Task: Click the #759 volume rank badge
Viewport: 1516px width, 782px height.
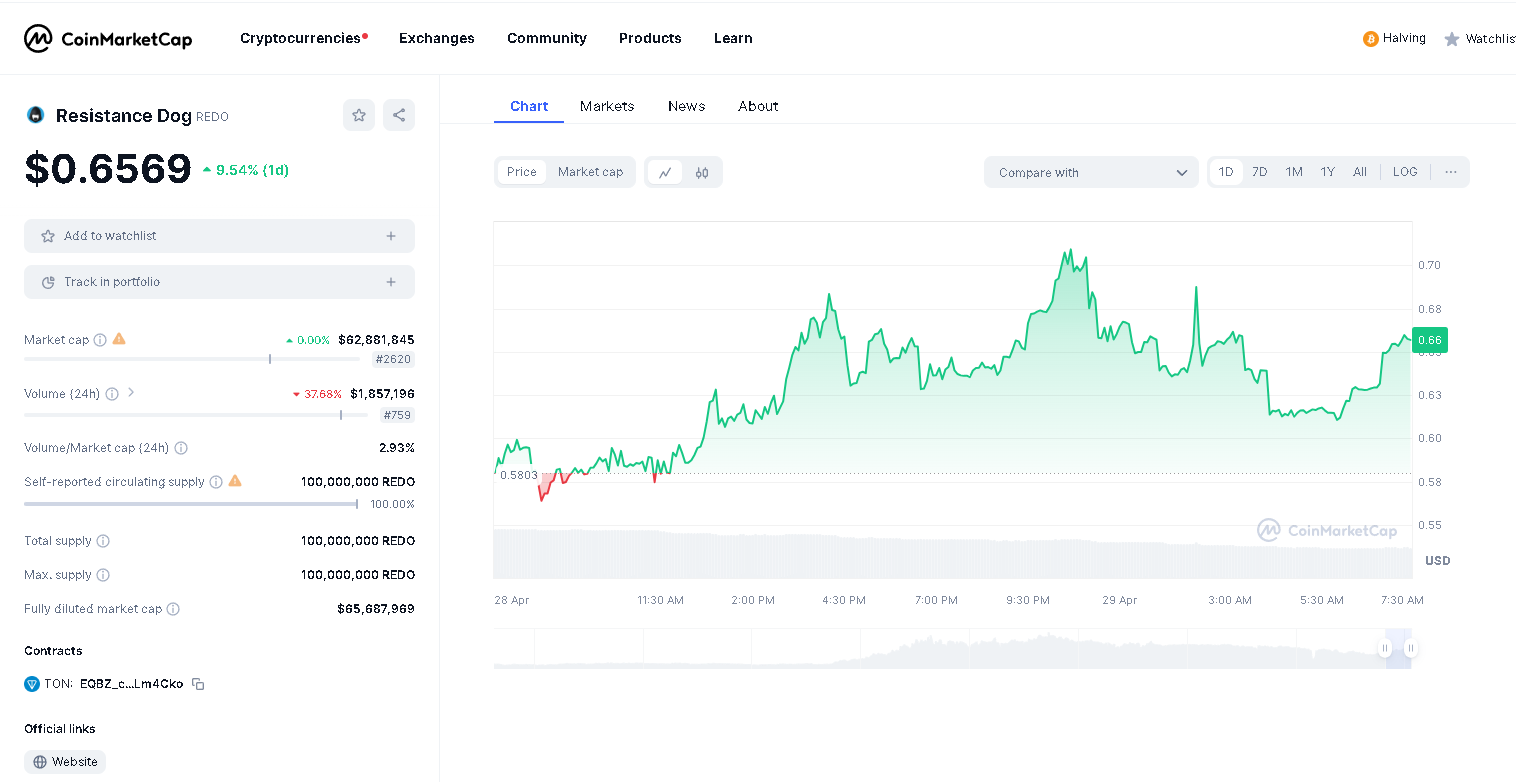Action: click(397, 415)
